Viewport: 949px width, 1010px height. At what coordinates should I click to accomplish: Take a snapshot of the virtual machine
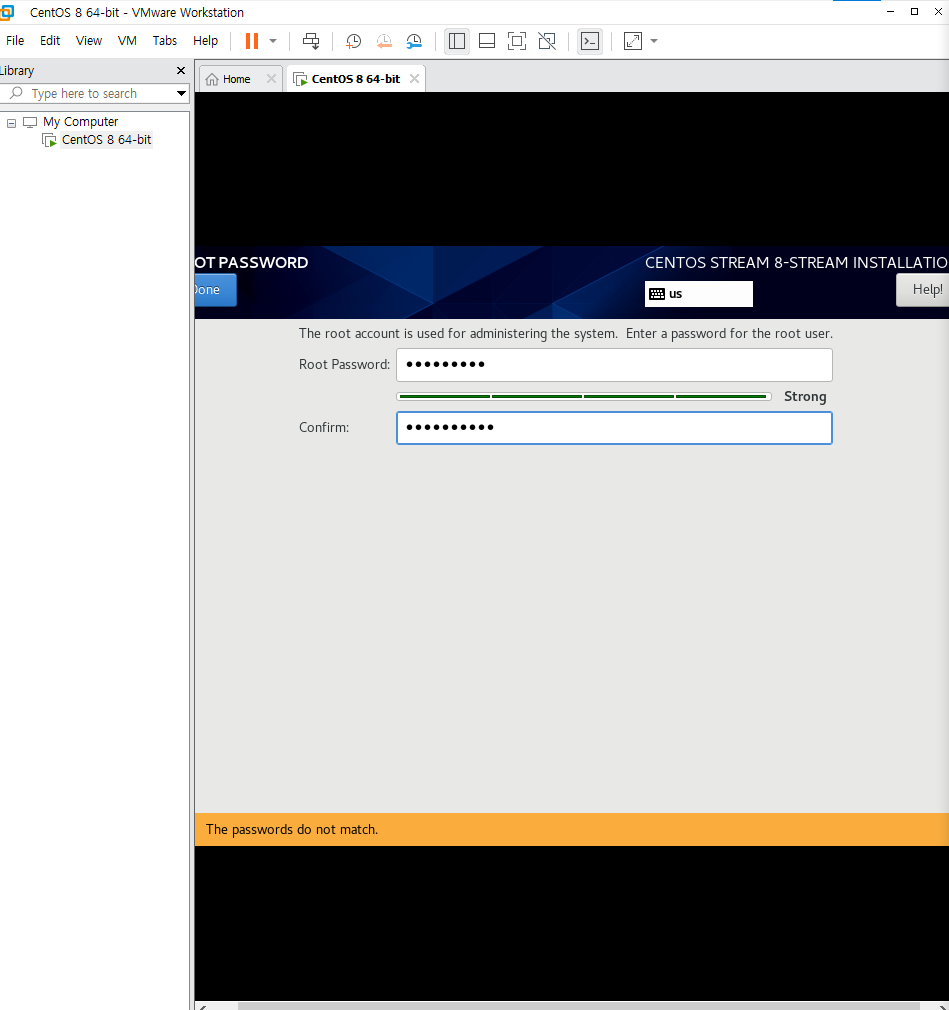353,41
